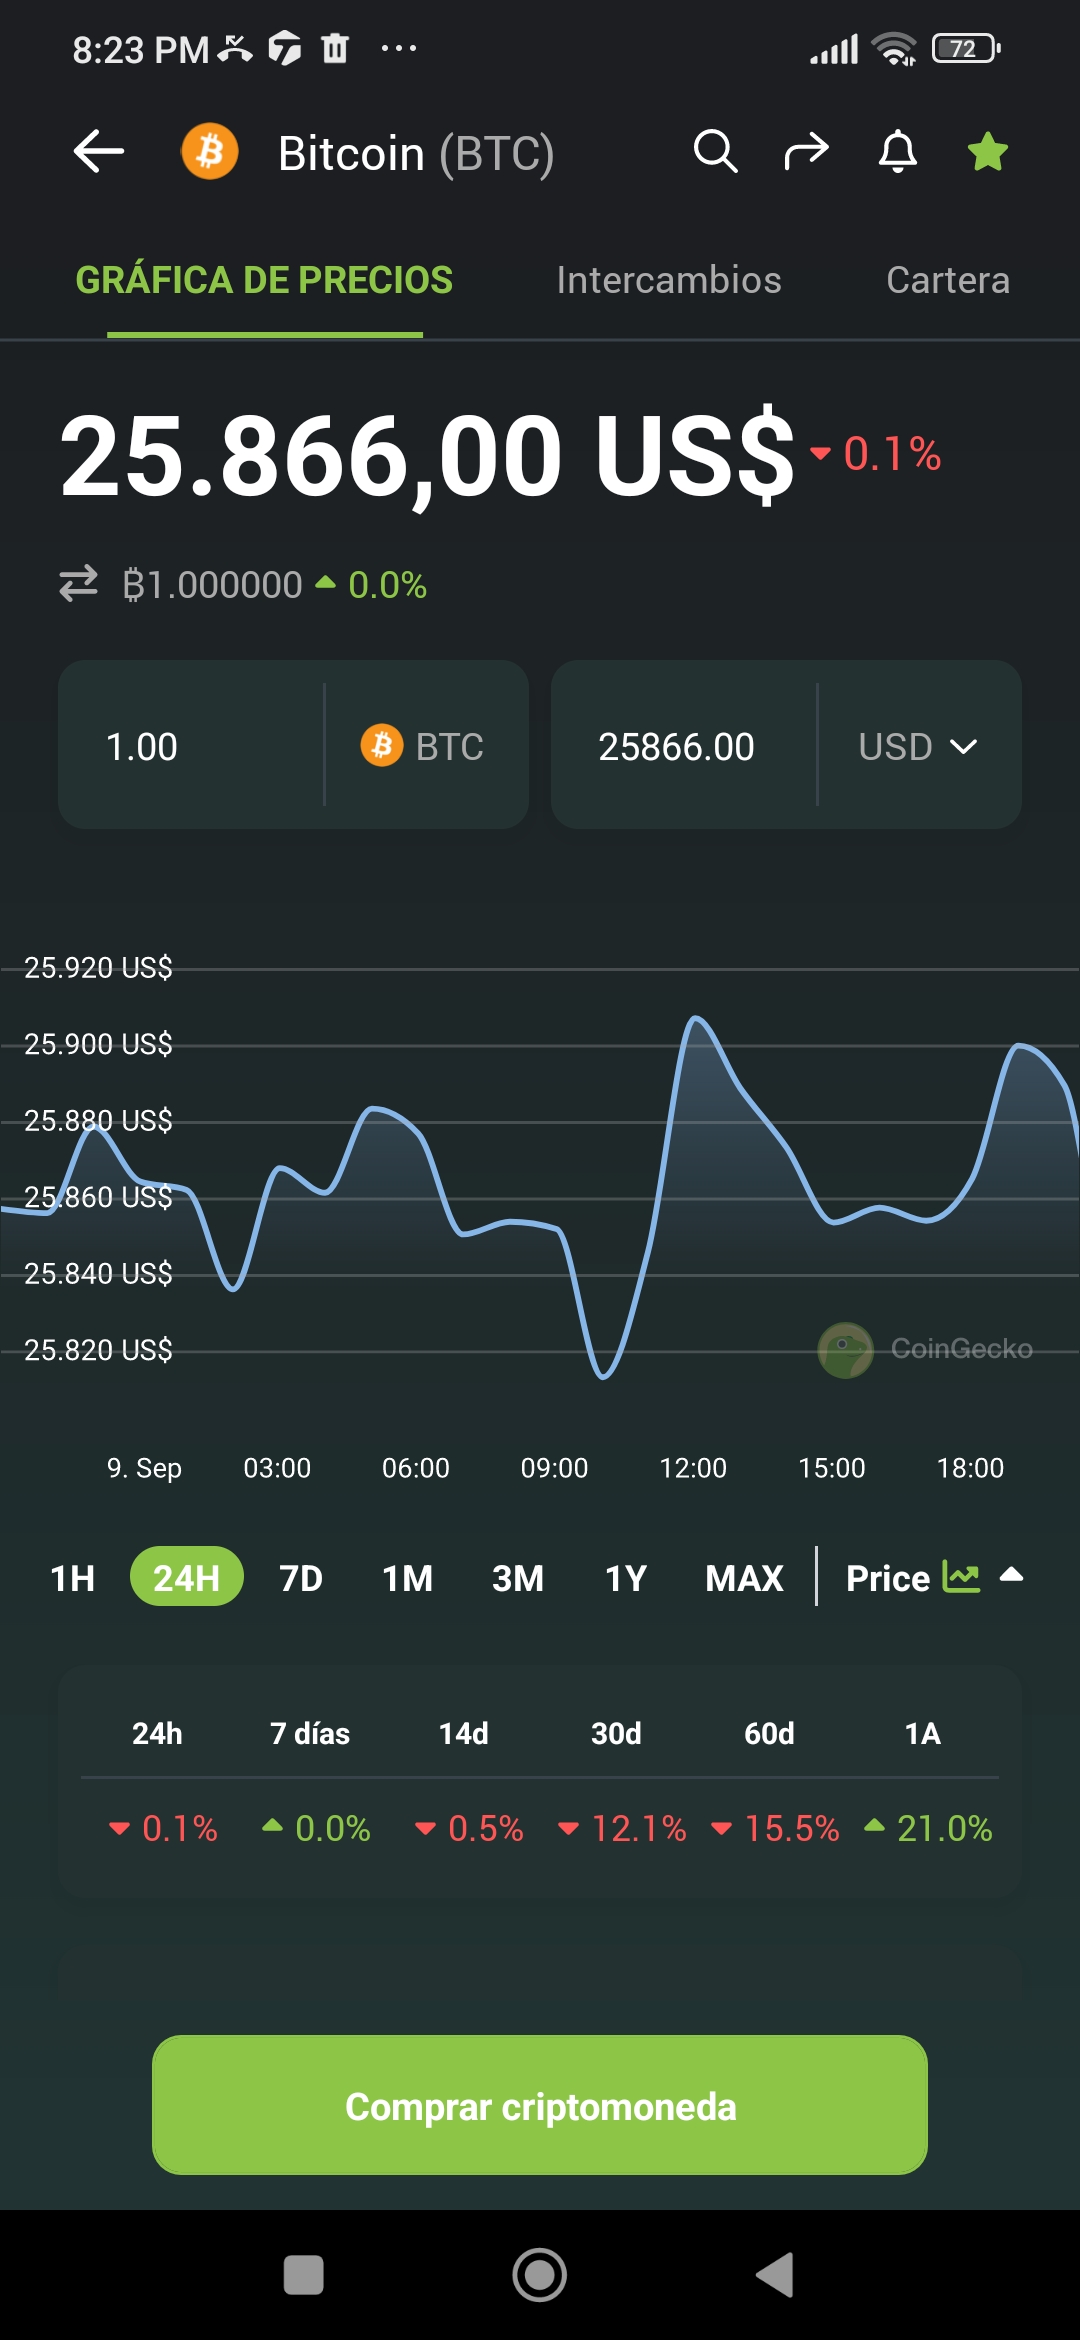Viewport: 1080px width, 2340px height.
Task: Tap the ₿1.000000 price text
Action: click(212, 584)
